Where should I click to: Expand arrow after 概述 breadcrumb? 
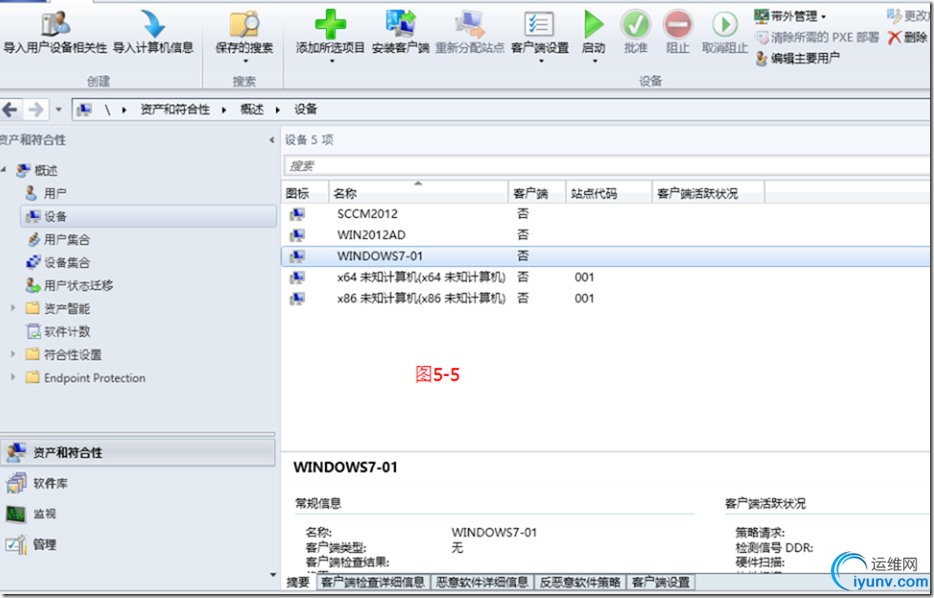click(x=278, y=110)
